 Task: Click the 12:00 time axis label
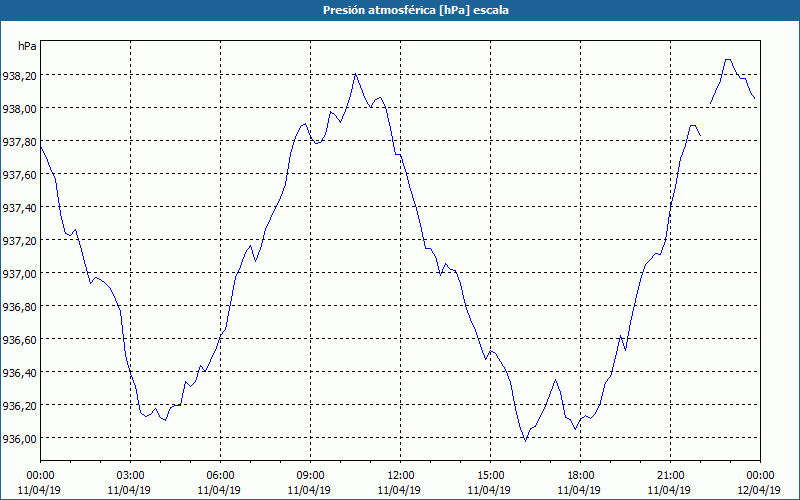(x=401, y=476)
